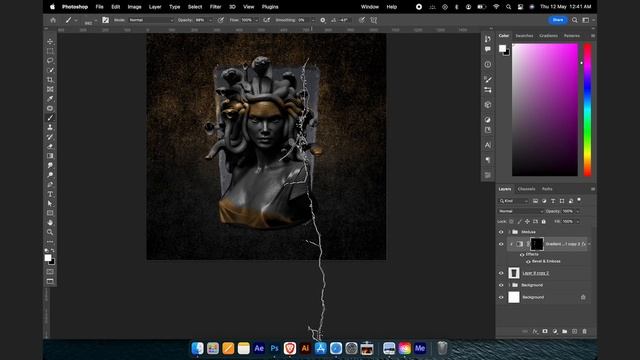Click the hue spectrum slider
The height and width of the screenshot is (360, 640).
[x=587, y=110]
